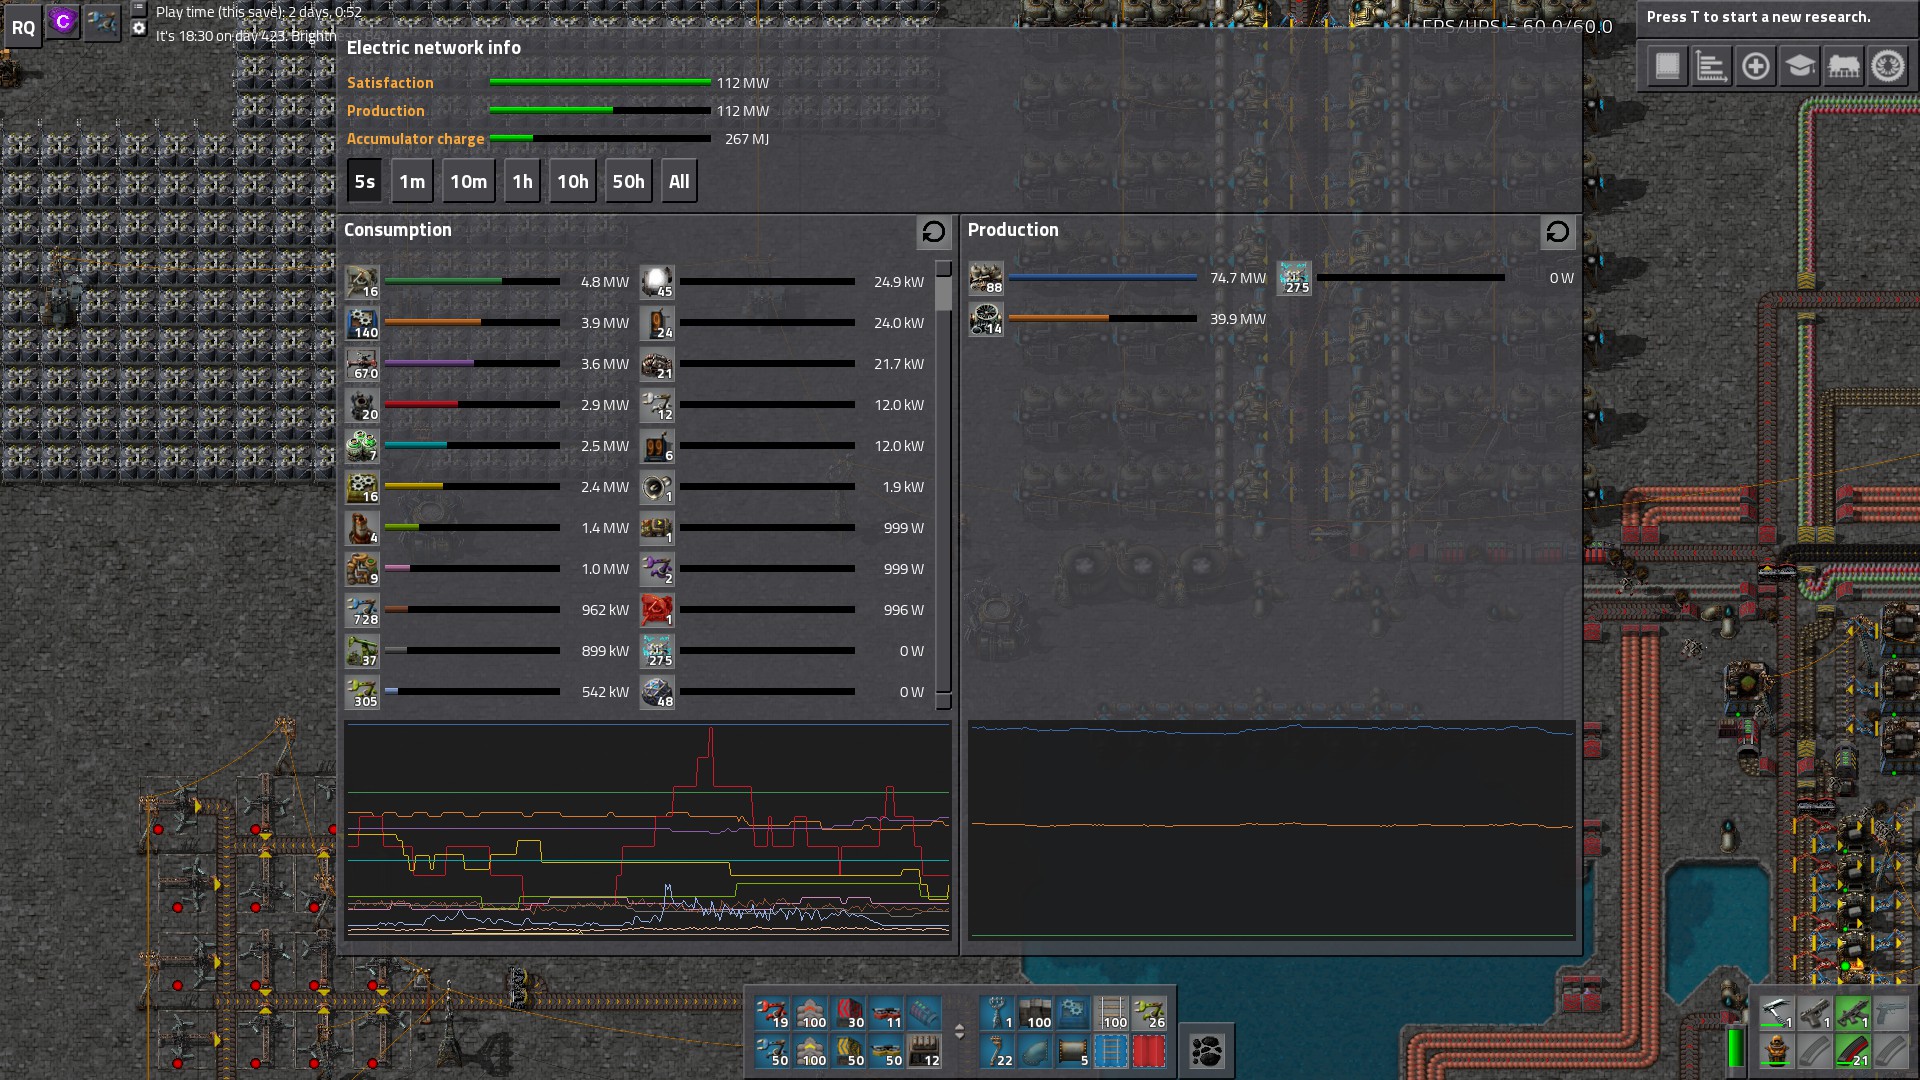Image resolution: width=1920 pixels, height=1080 pixels.
Task: Select rail item with count 100
Action: tap(1111, 1013)
